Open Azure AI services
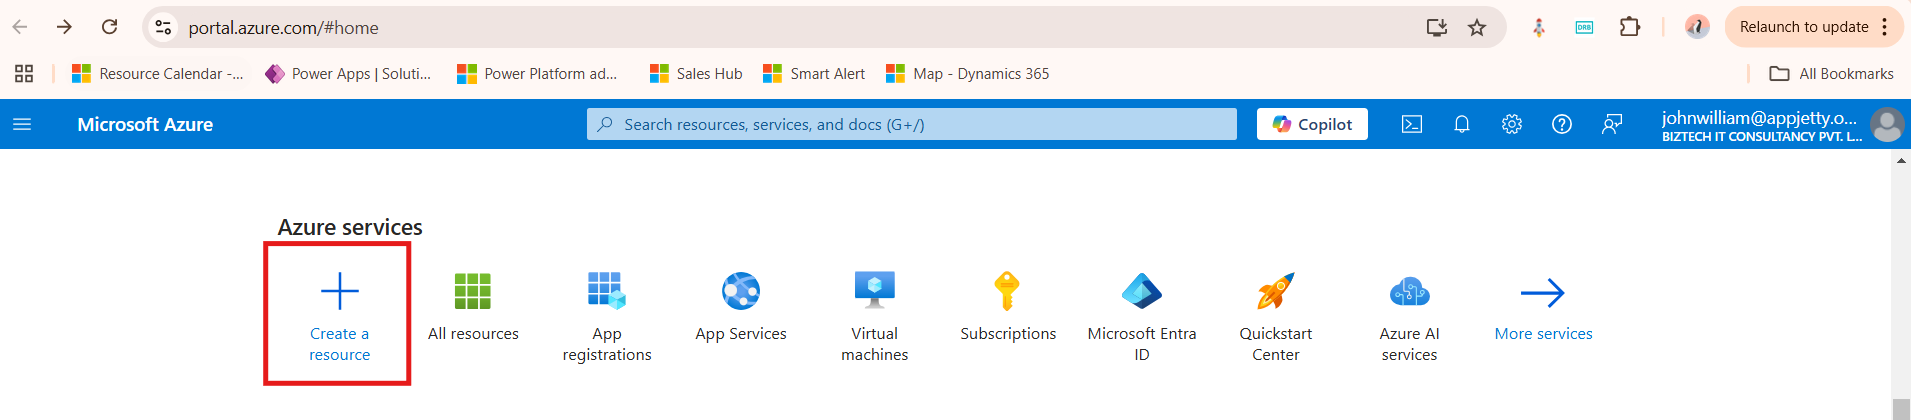 [1410, 314]
